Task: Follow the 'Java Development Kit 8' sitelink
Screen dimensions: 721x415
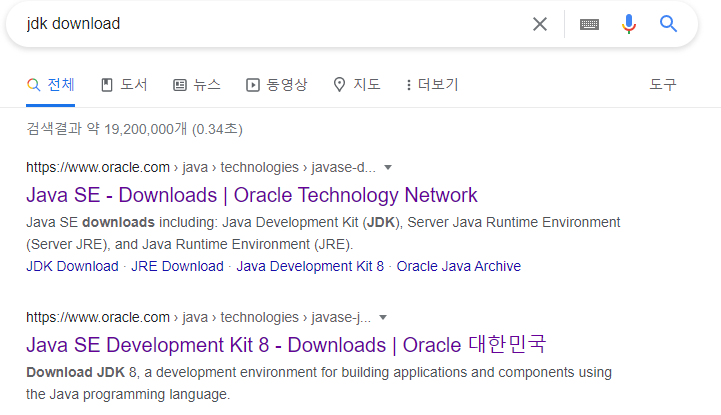Action: click(310, 266)
